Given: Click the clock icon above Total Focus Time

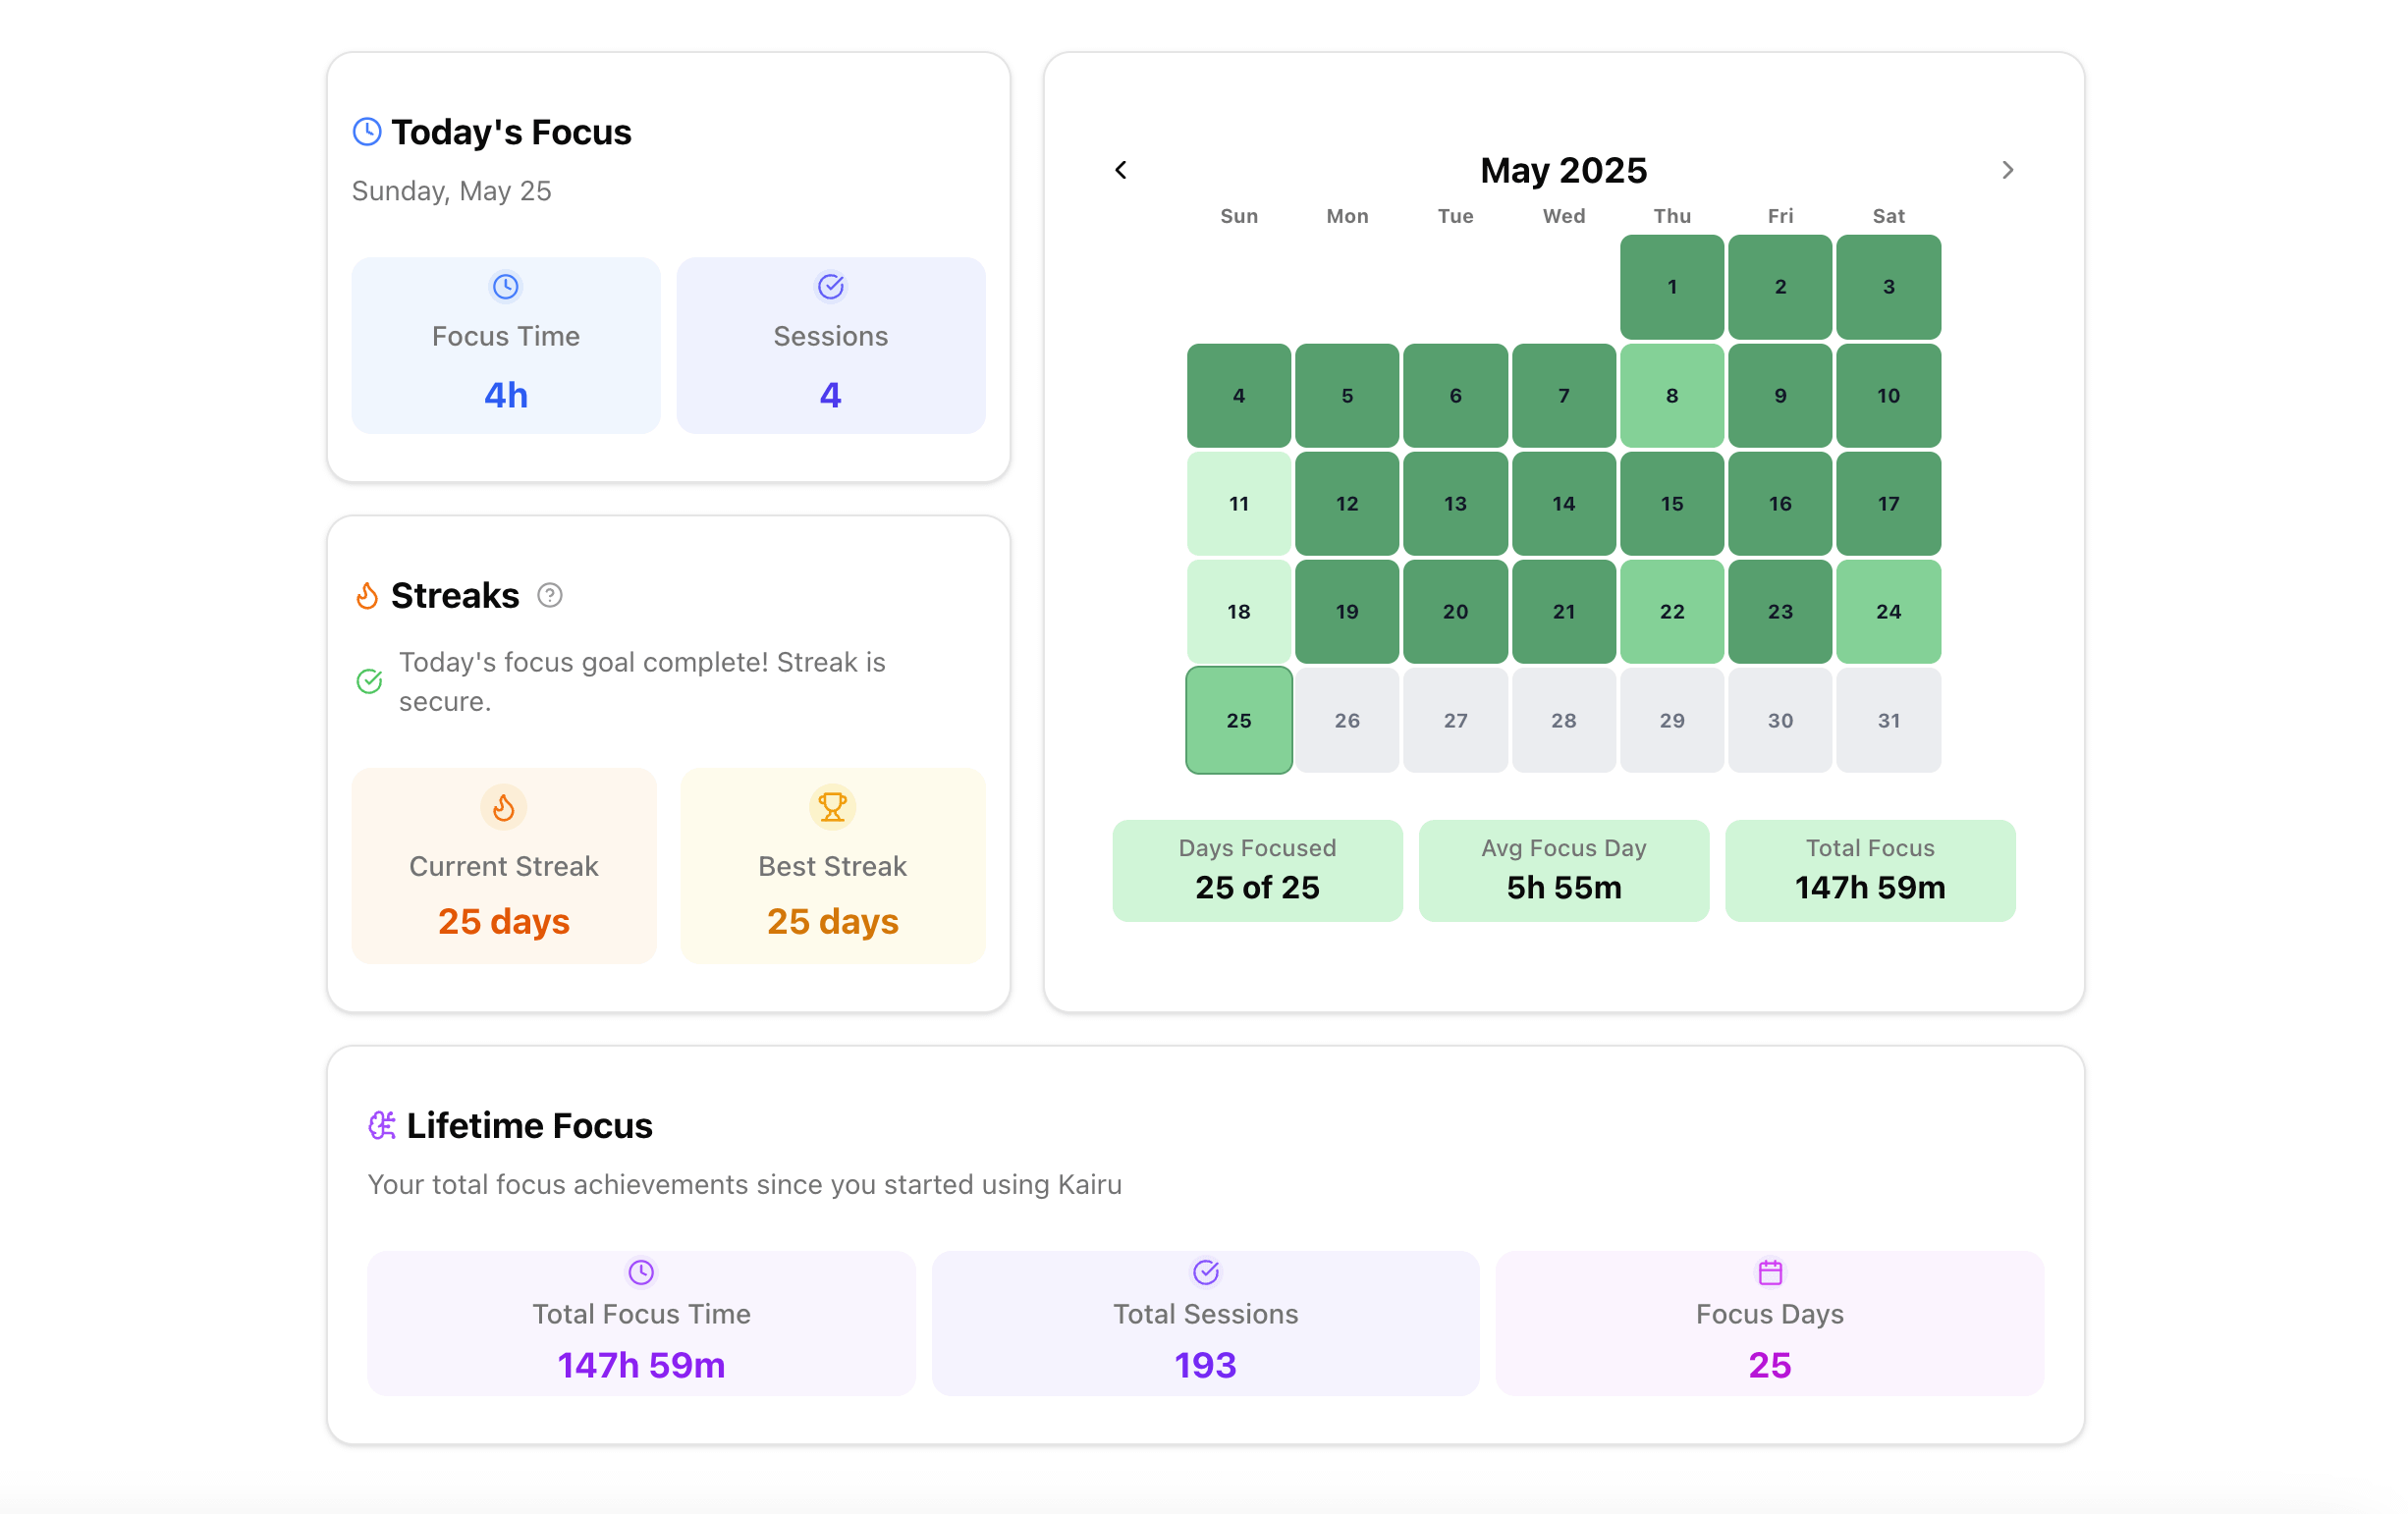Looking at the screenshot, I should tap(641, 1272).
